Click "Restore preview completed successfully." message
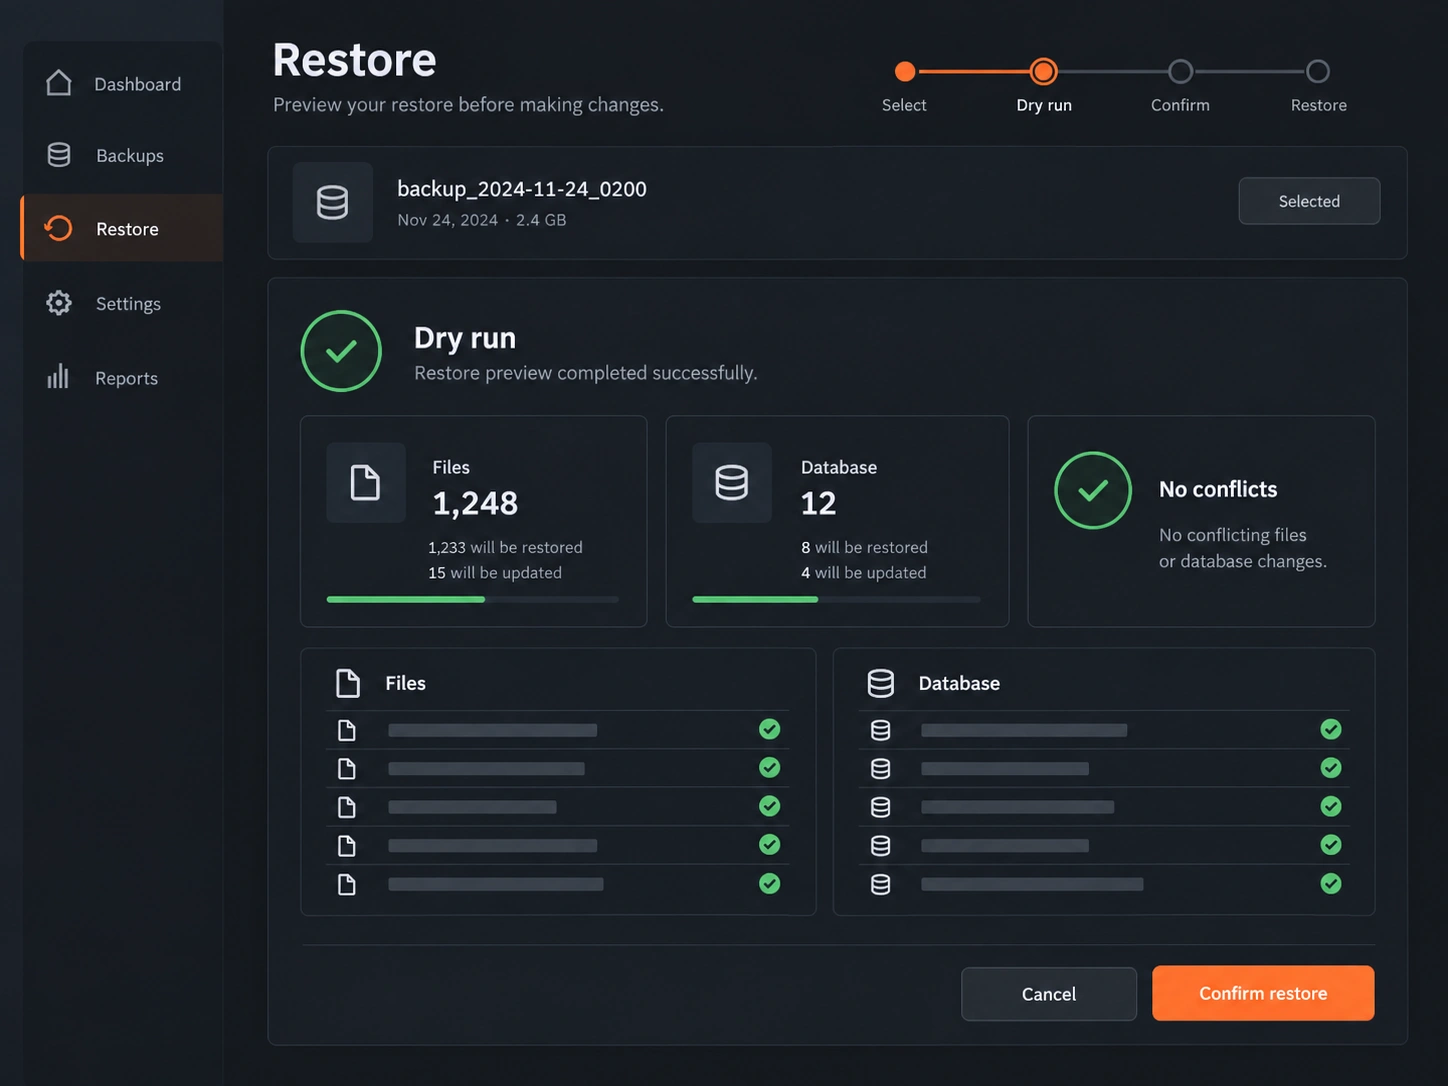 click(586, 373)
